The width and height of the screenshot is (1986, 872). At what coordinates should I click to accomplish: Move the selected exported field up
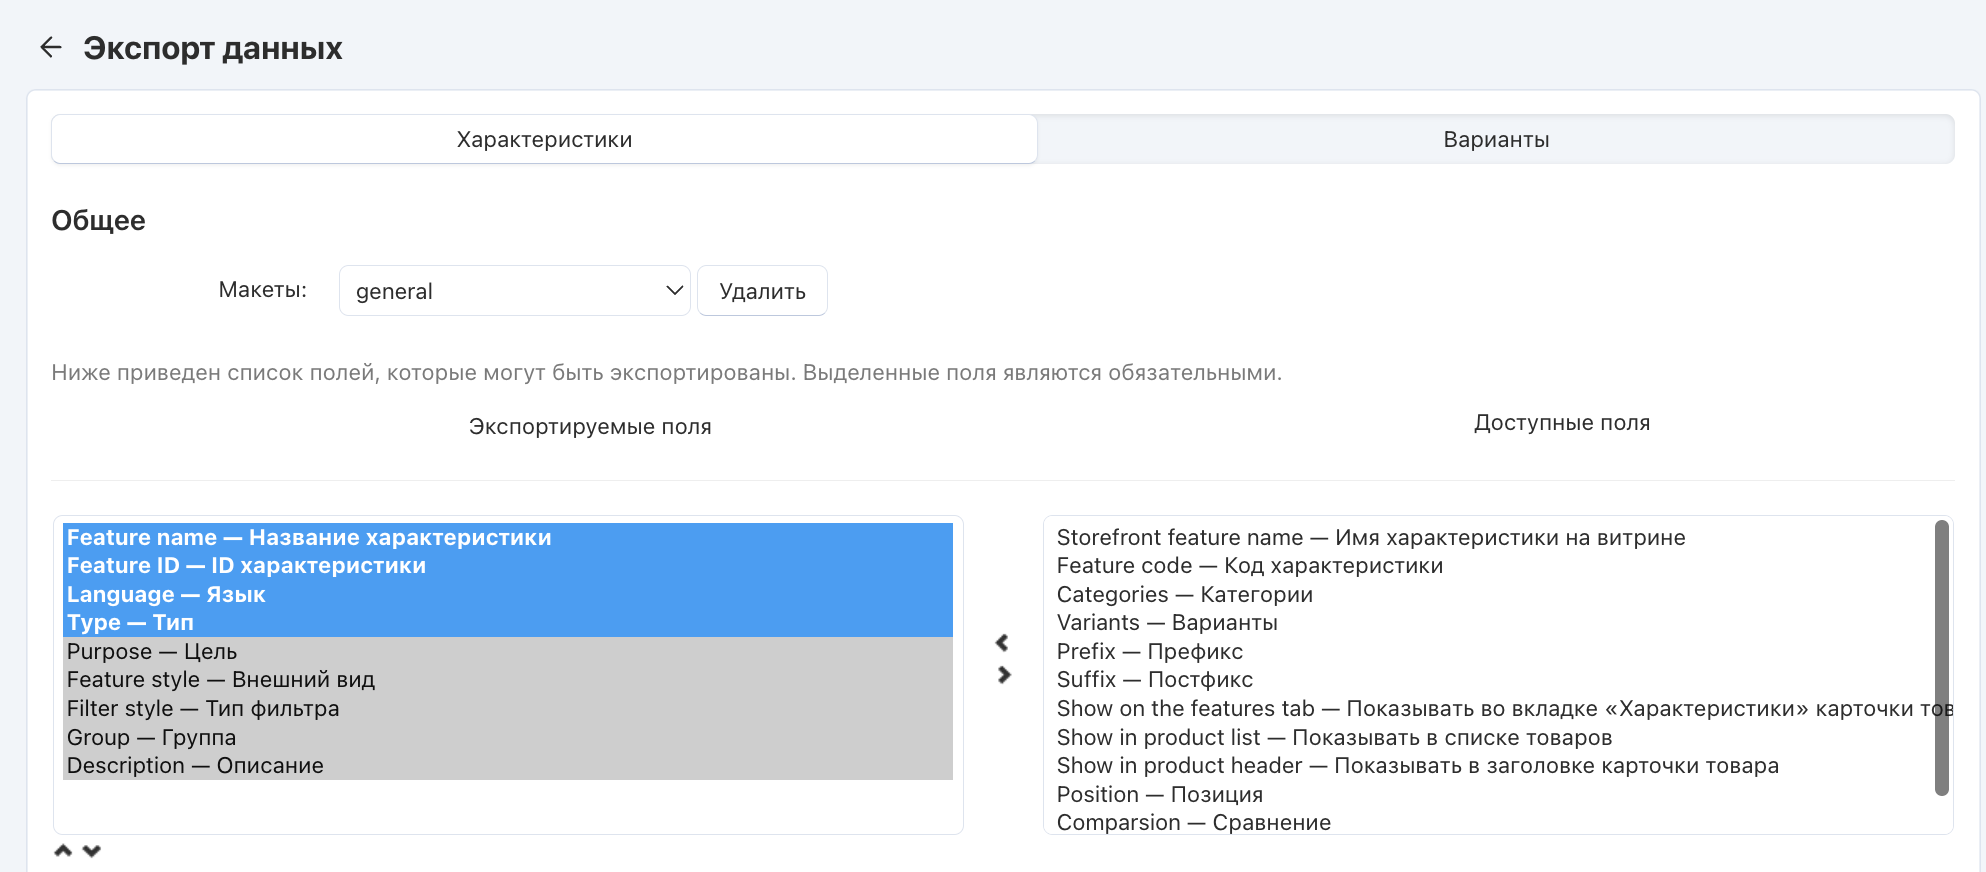(x=63, y=851)
